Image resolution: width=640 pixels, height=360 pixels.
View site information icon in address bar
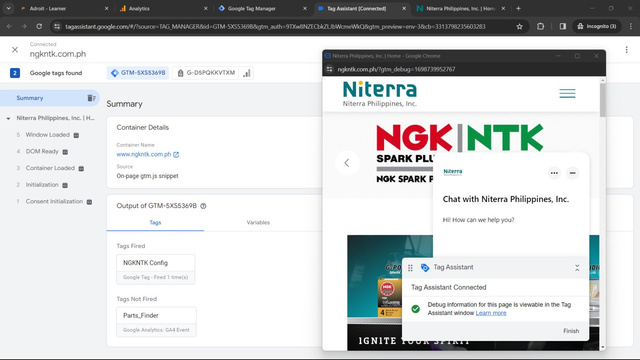click(x=57, y=27)
